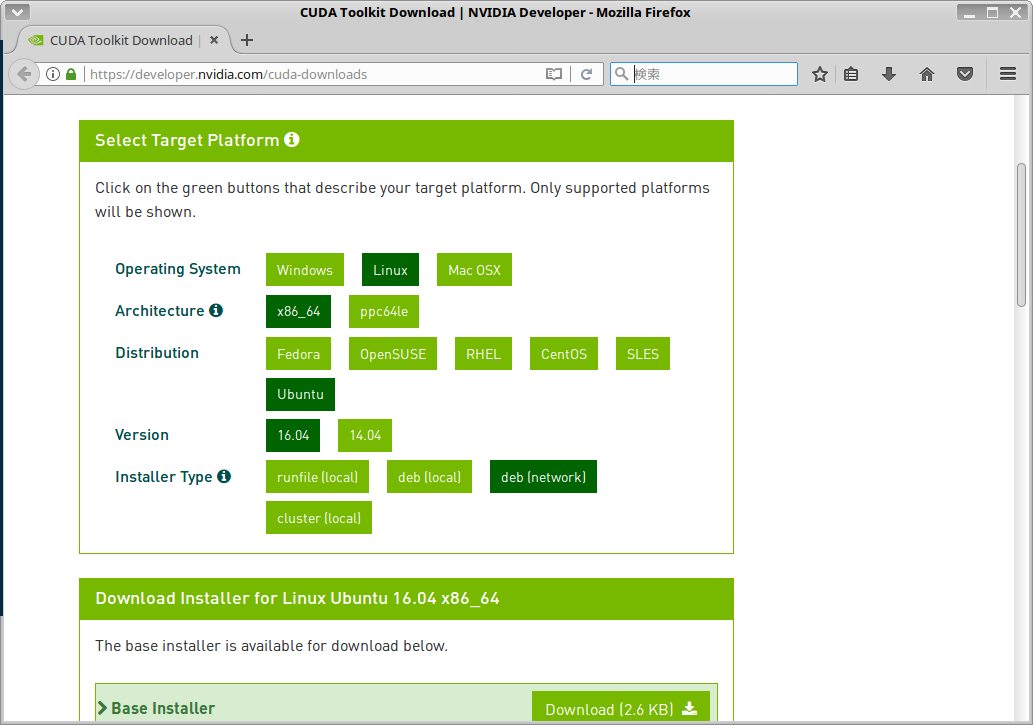The image size is (1033, 725).
Task: Click in the search input field
Action: click(x=713, y=74)
